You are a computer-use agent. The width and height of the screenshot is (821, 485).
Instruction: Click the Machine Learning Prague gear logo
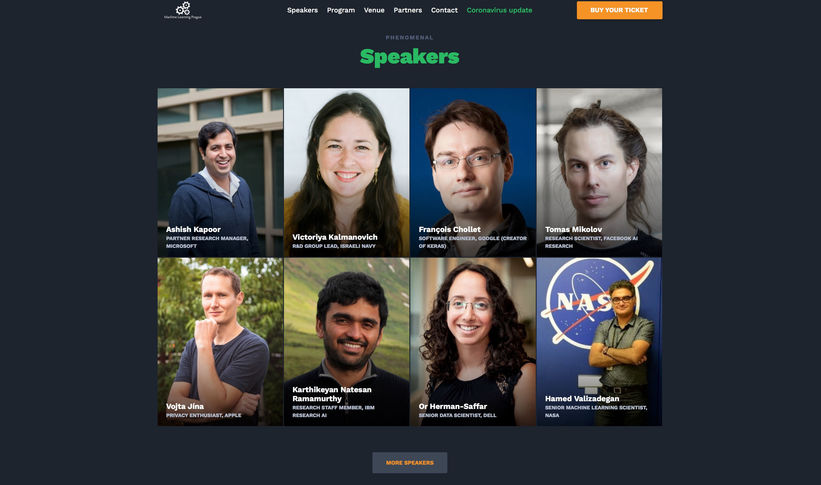(183, 10)
